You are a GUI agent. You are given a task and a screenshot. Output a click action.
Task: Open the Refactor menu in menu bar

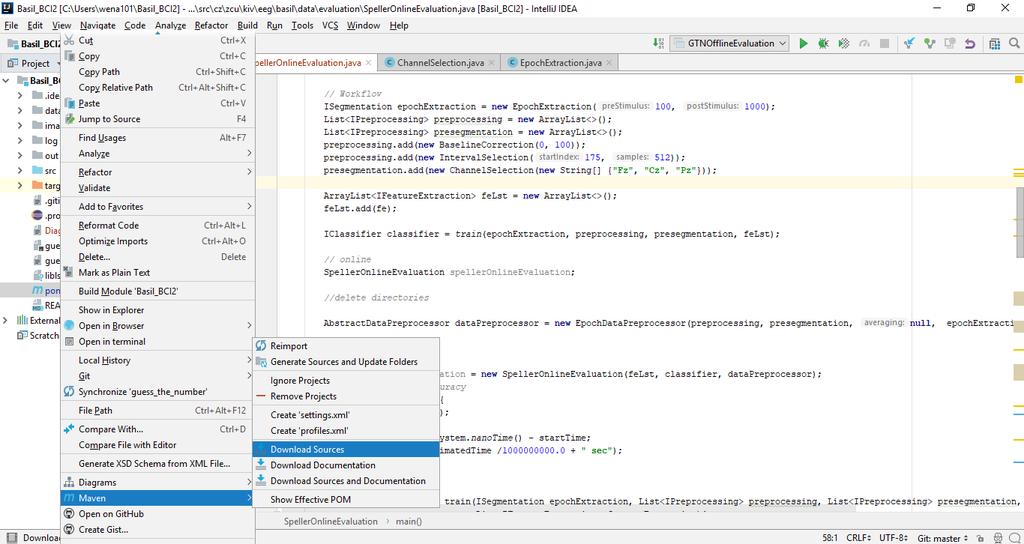[211, 25]
